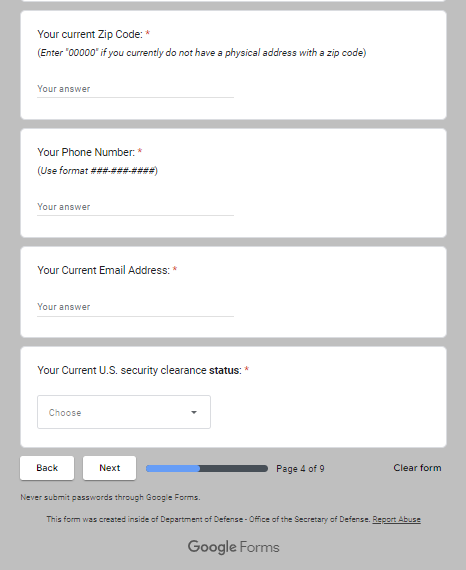Click the 'Never submit passwords' notice
This screenshot has width=466, height=570.
110,497
